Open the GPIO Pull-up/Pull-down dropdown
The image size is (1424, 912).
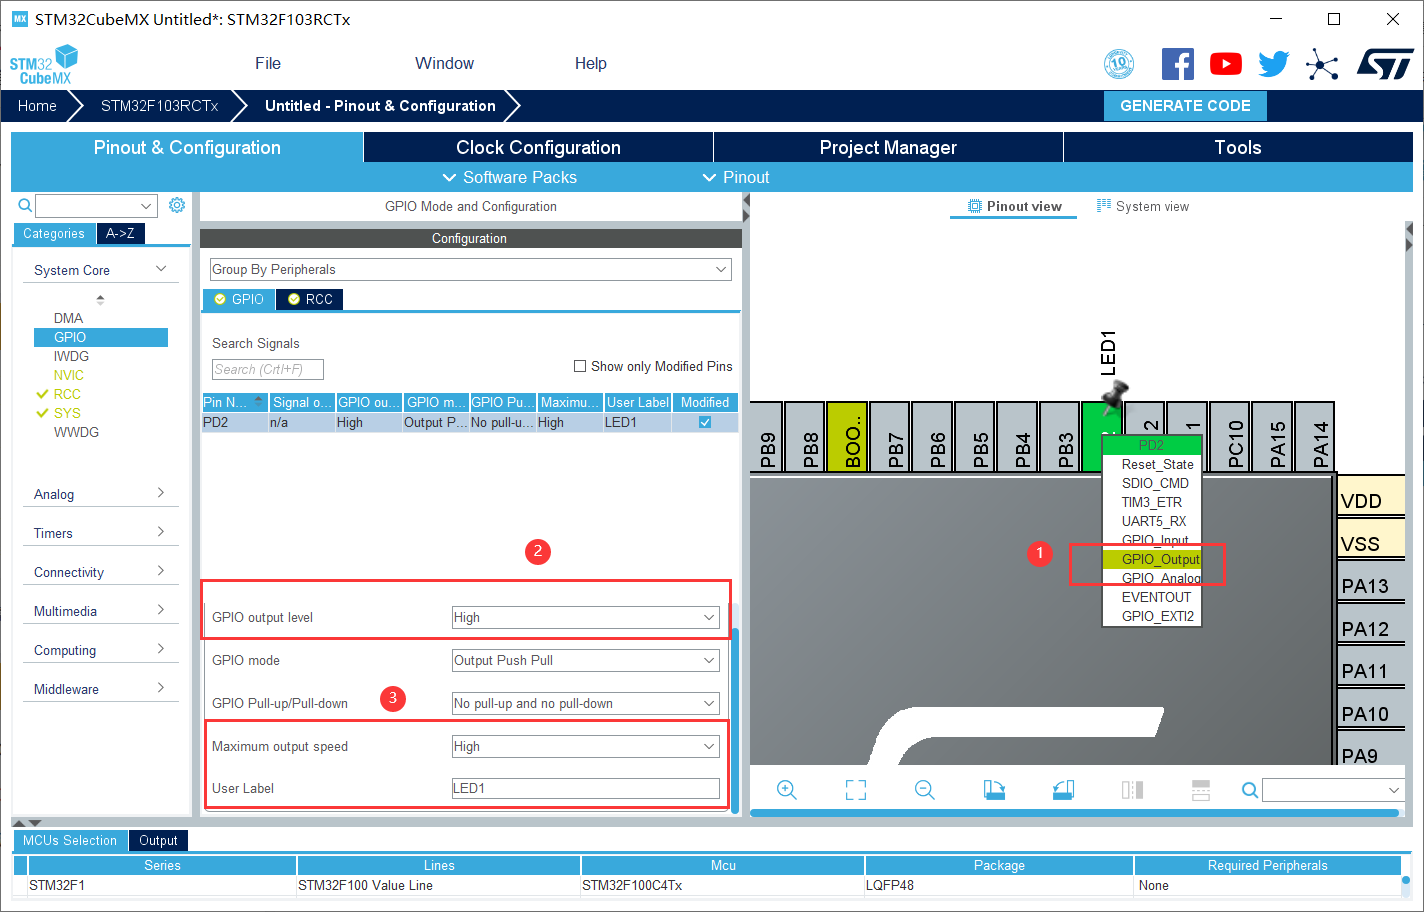pyautogui.click(x=585, y=704)
